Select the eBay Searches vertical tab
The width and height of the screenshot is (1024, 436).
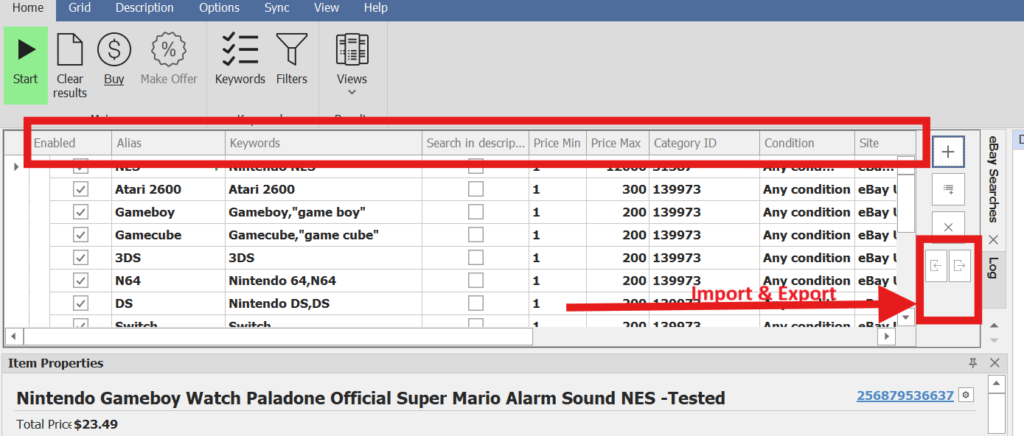point(993,179)
